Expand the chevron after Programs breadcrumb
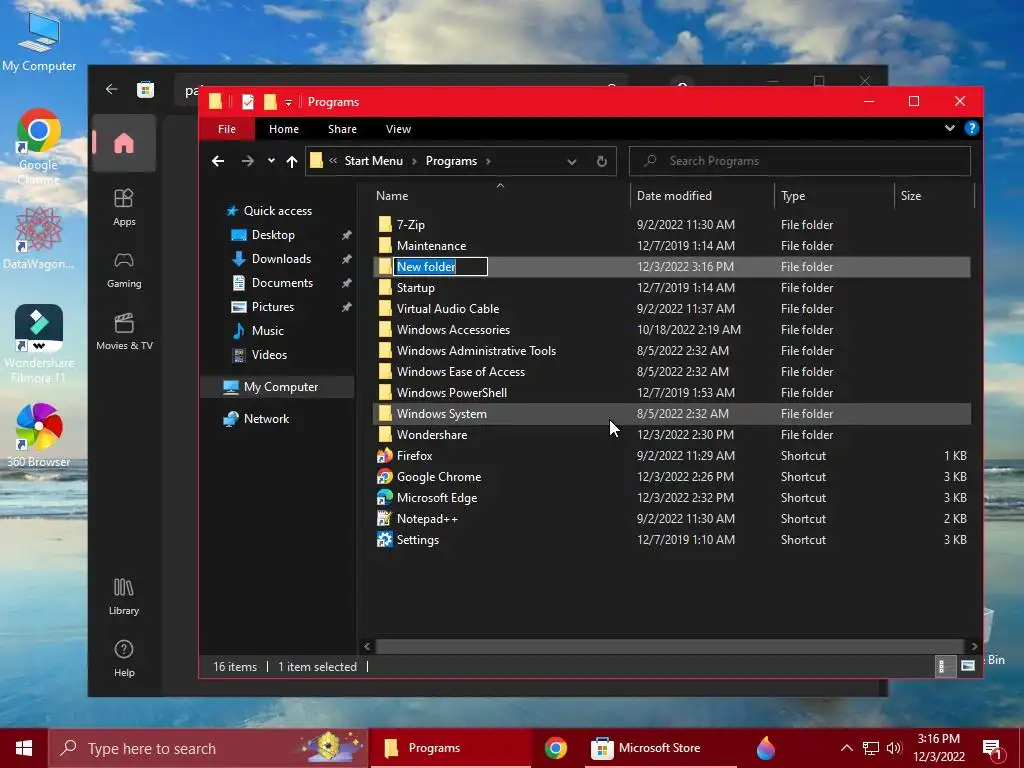The width and height of the screenshot is (1024, 768). (488, 161)
